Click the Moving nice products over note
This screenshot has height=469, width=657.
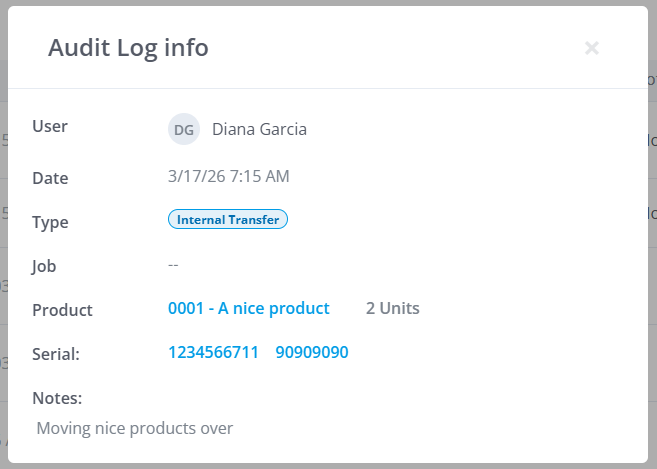135,428
